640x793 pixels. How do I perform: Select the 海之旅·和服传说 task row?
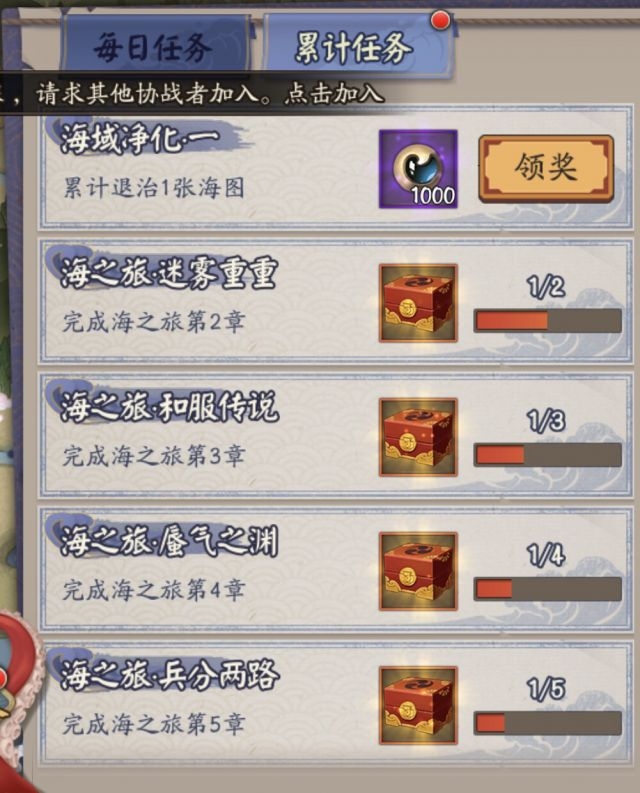(x=336, y=436)
